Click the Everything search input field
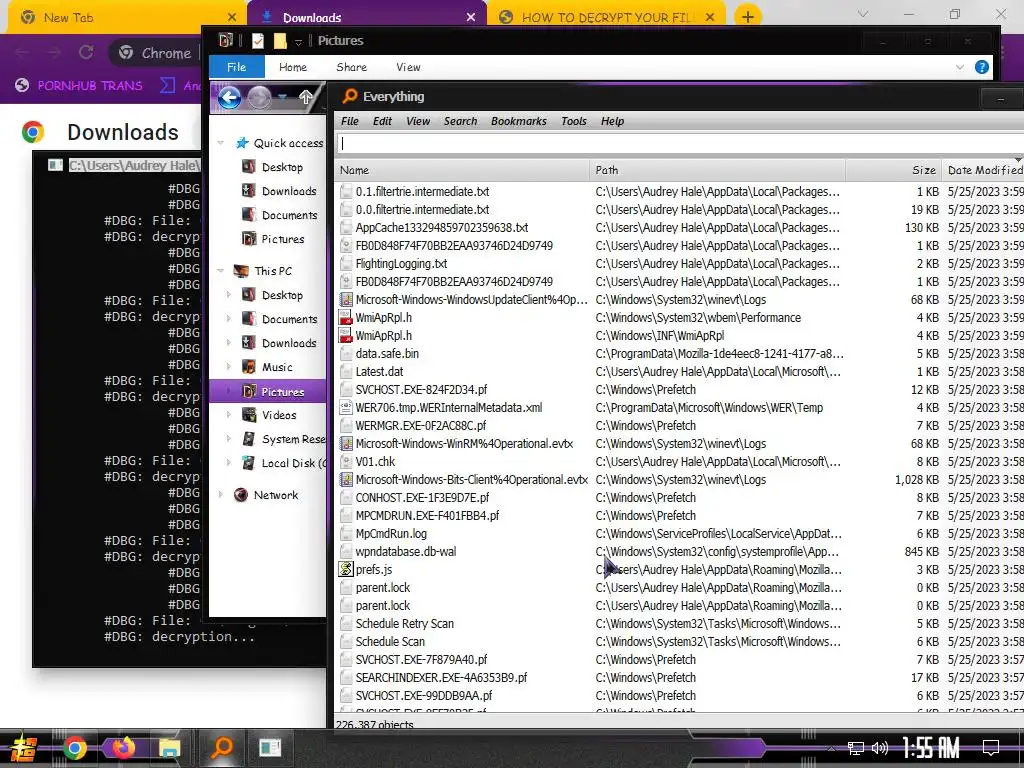 (680, 143)
